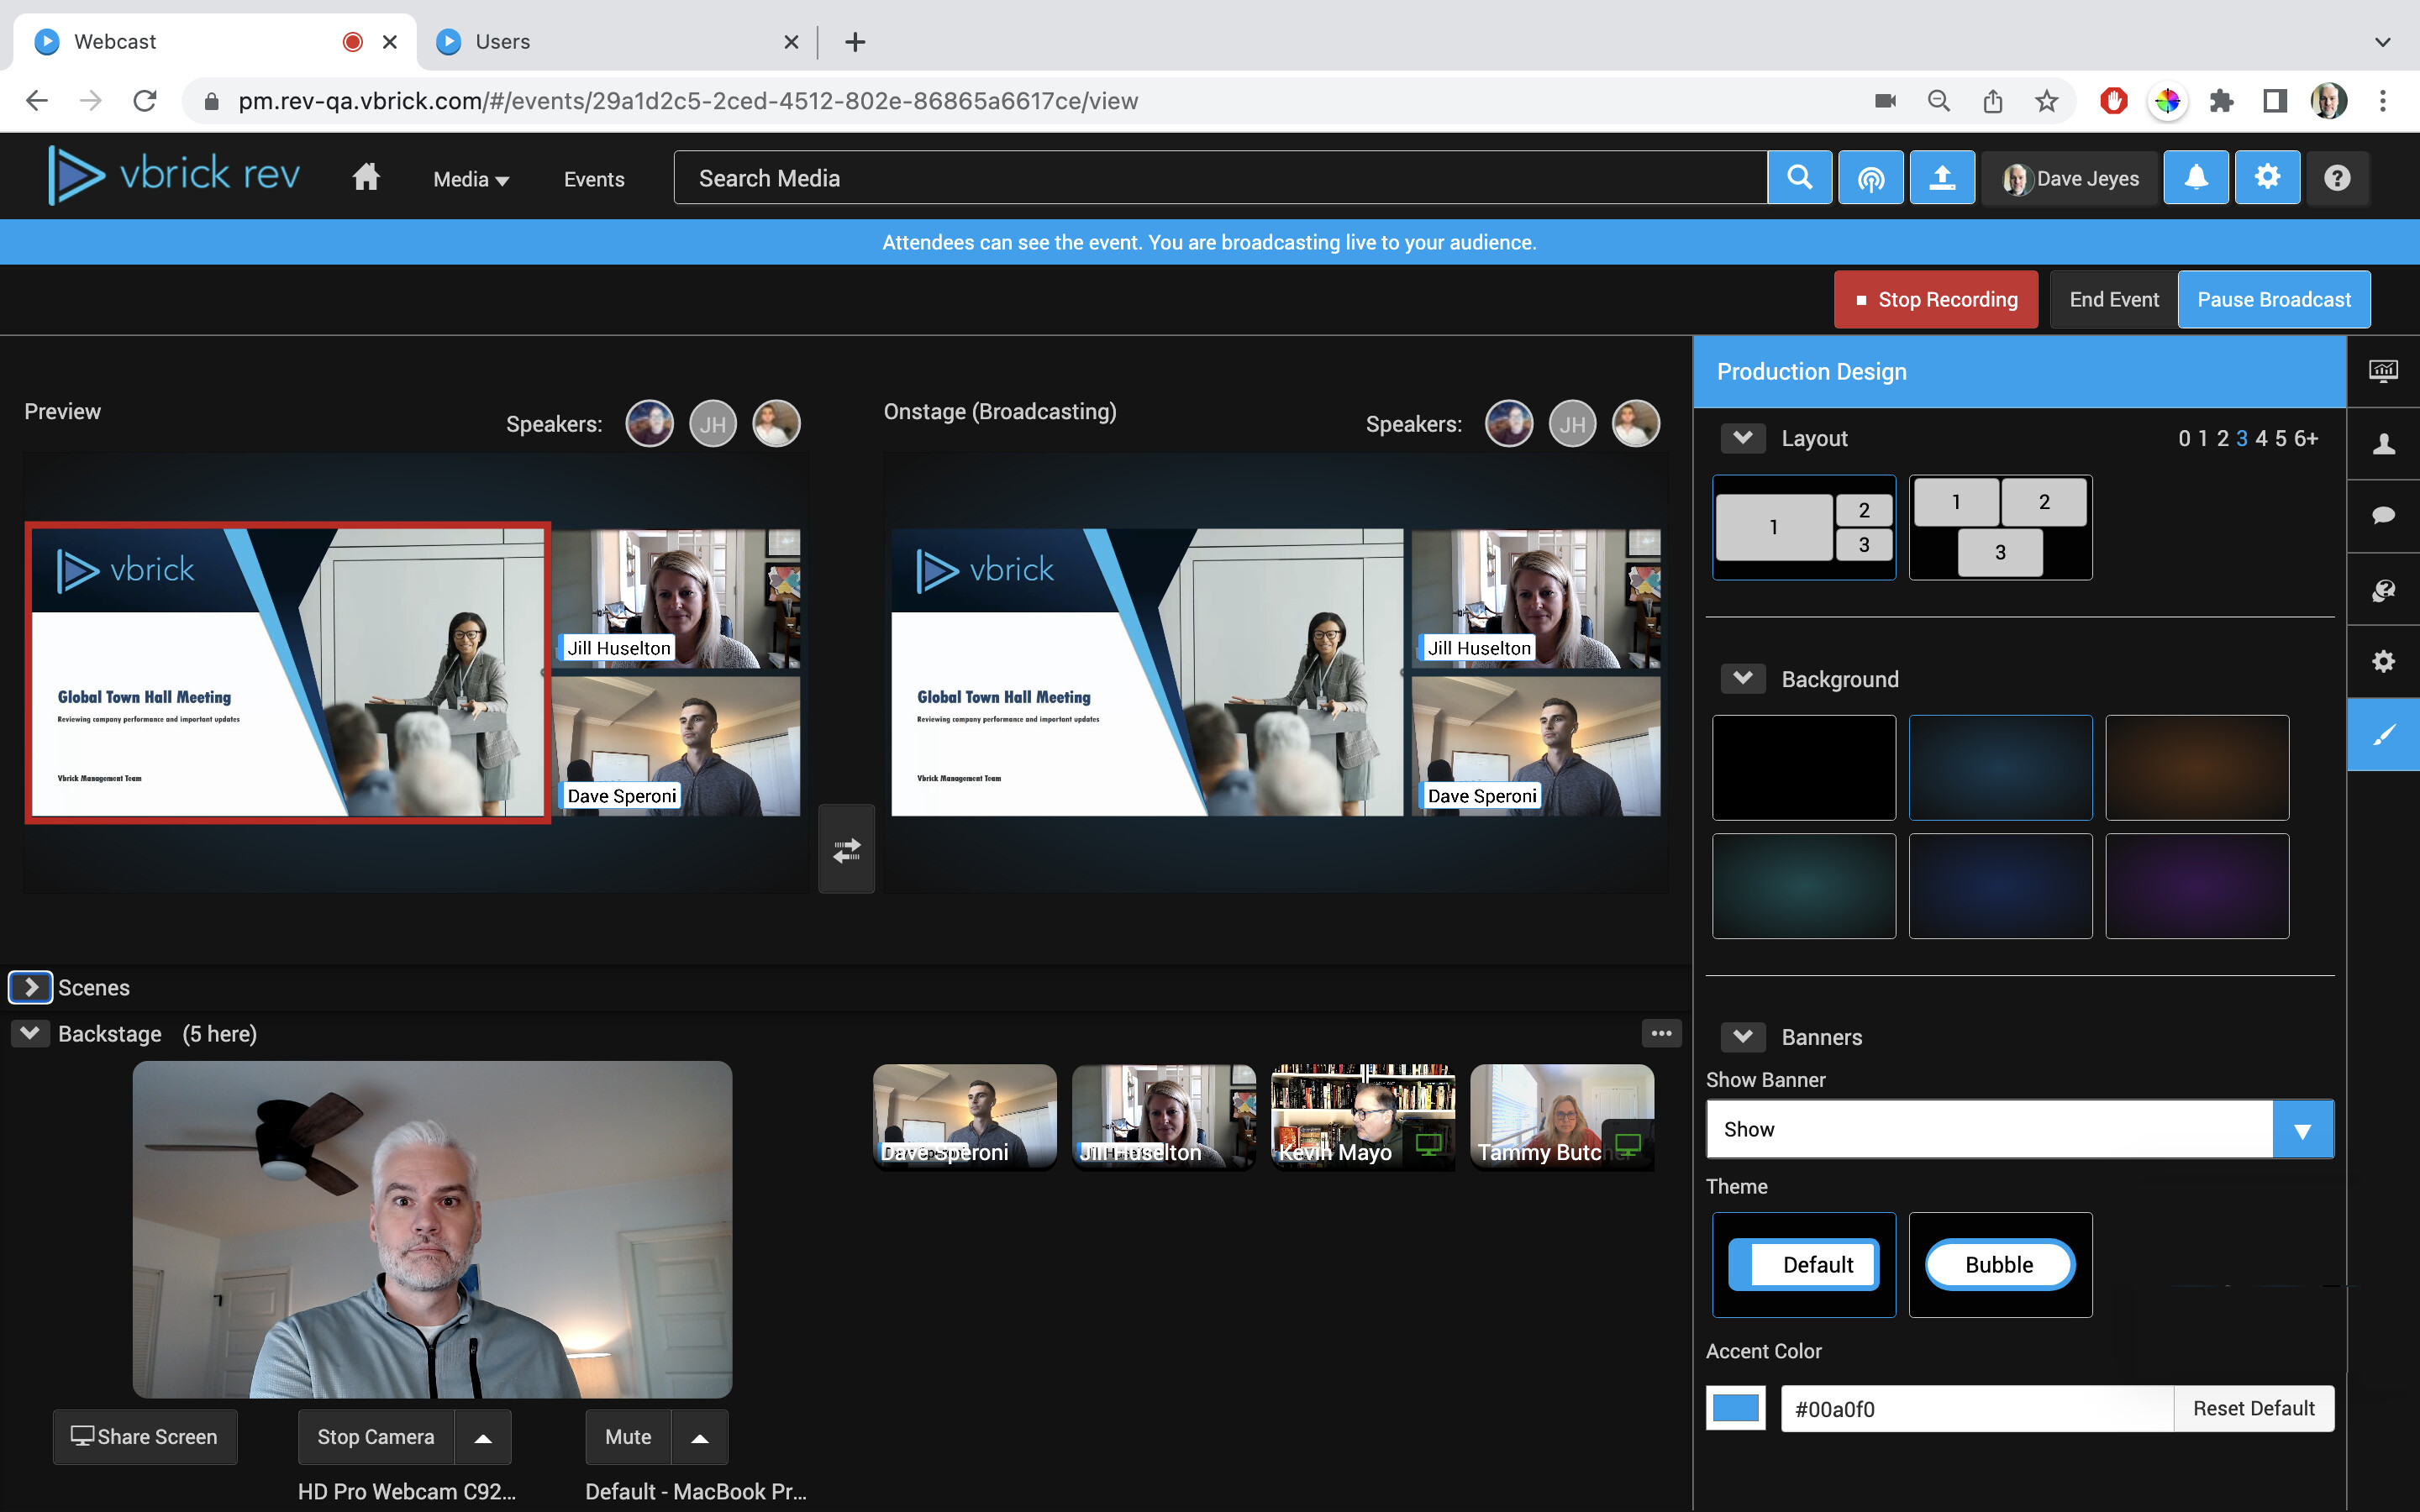Switch to the Users browser tab
The height and width of the screenshot is (1512, 2420).
point(616,42)
